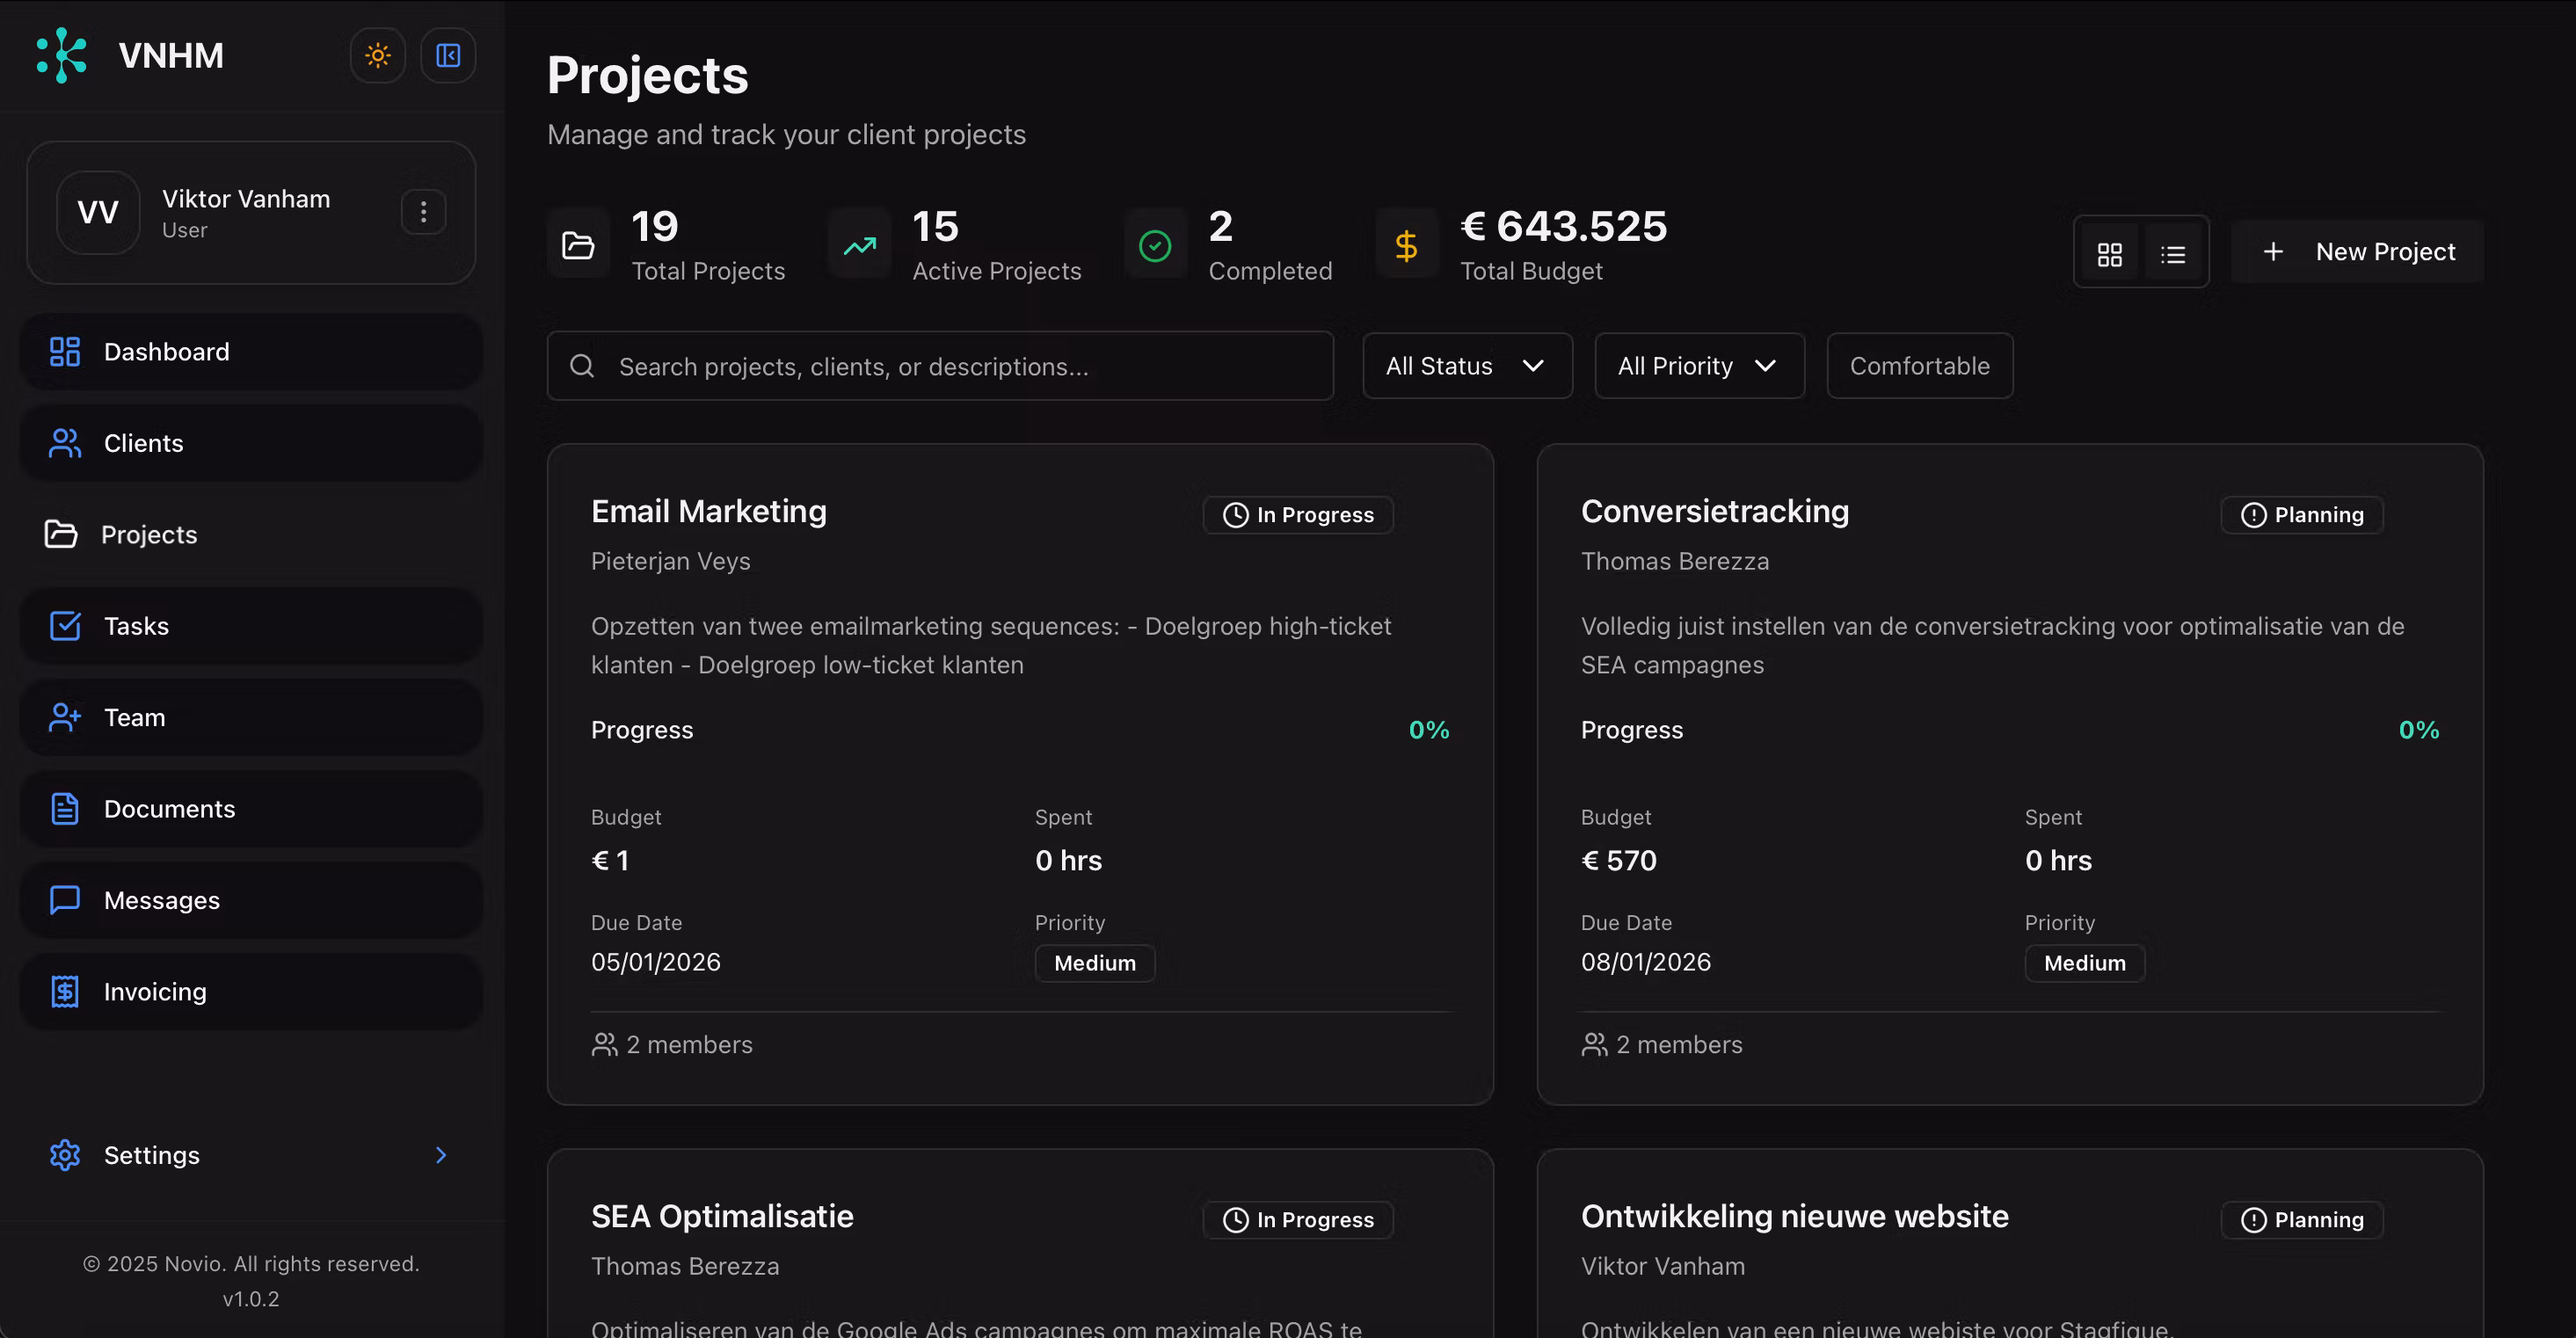Click the Total Budget dollar icon
Viewport: 2576px width, 1338px height.
[1406, 245]
